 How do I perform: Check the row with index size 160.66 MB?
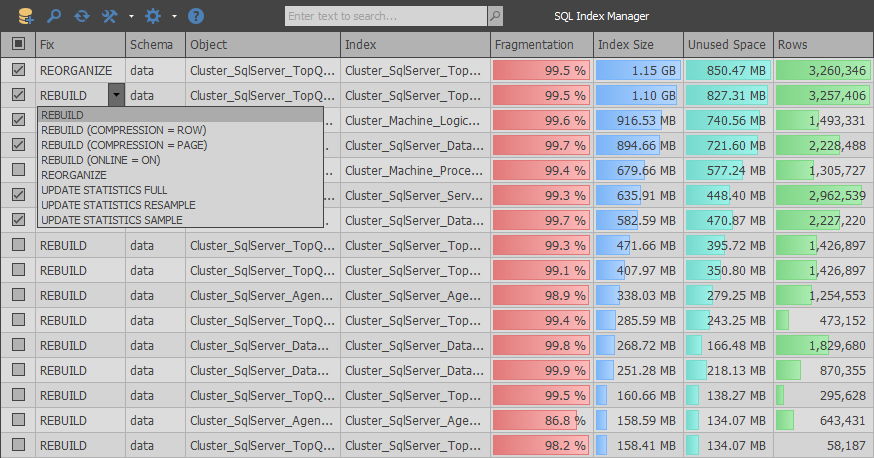pyautogui.click(x=18, y=394)
